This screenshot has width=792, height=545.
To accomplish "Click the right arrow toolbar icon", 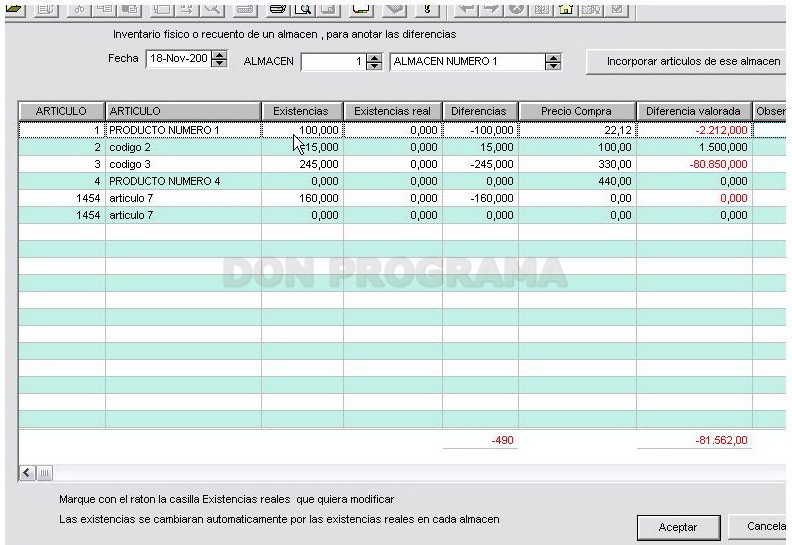I will pos(490,9).
